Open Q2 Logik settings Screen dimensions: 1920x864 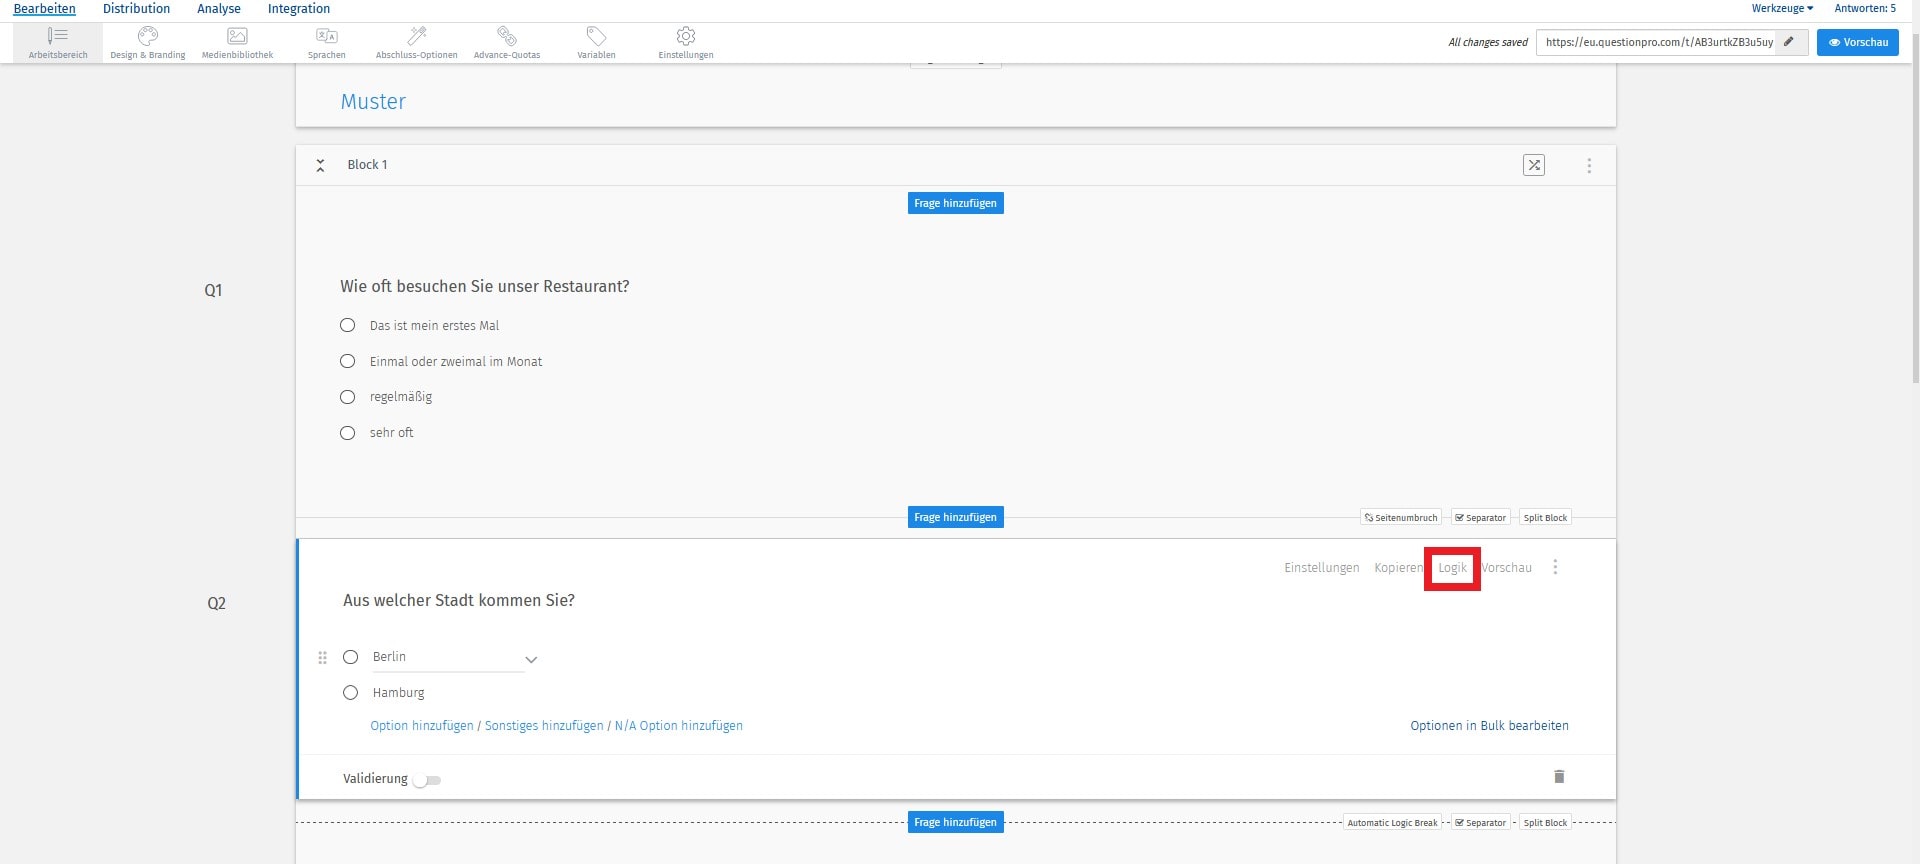[x=1453, y=568]
